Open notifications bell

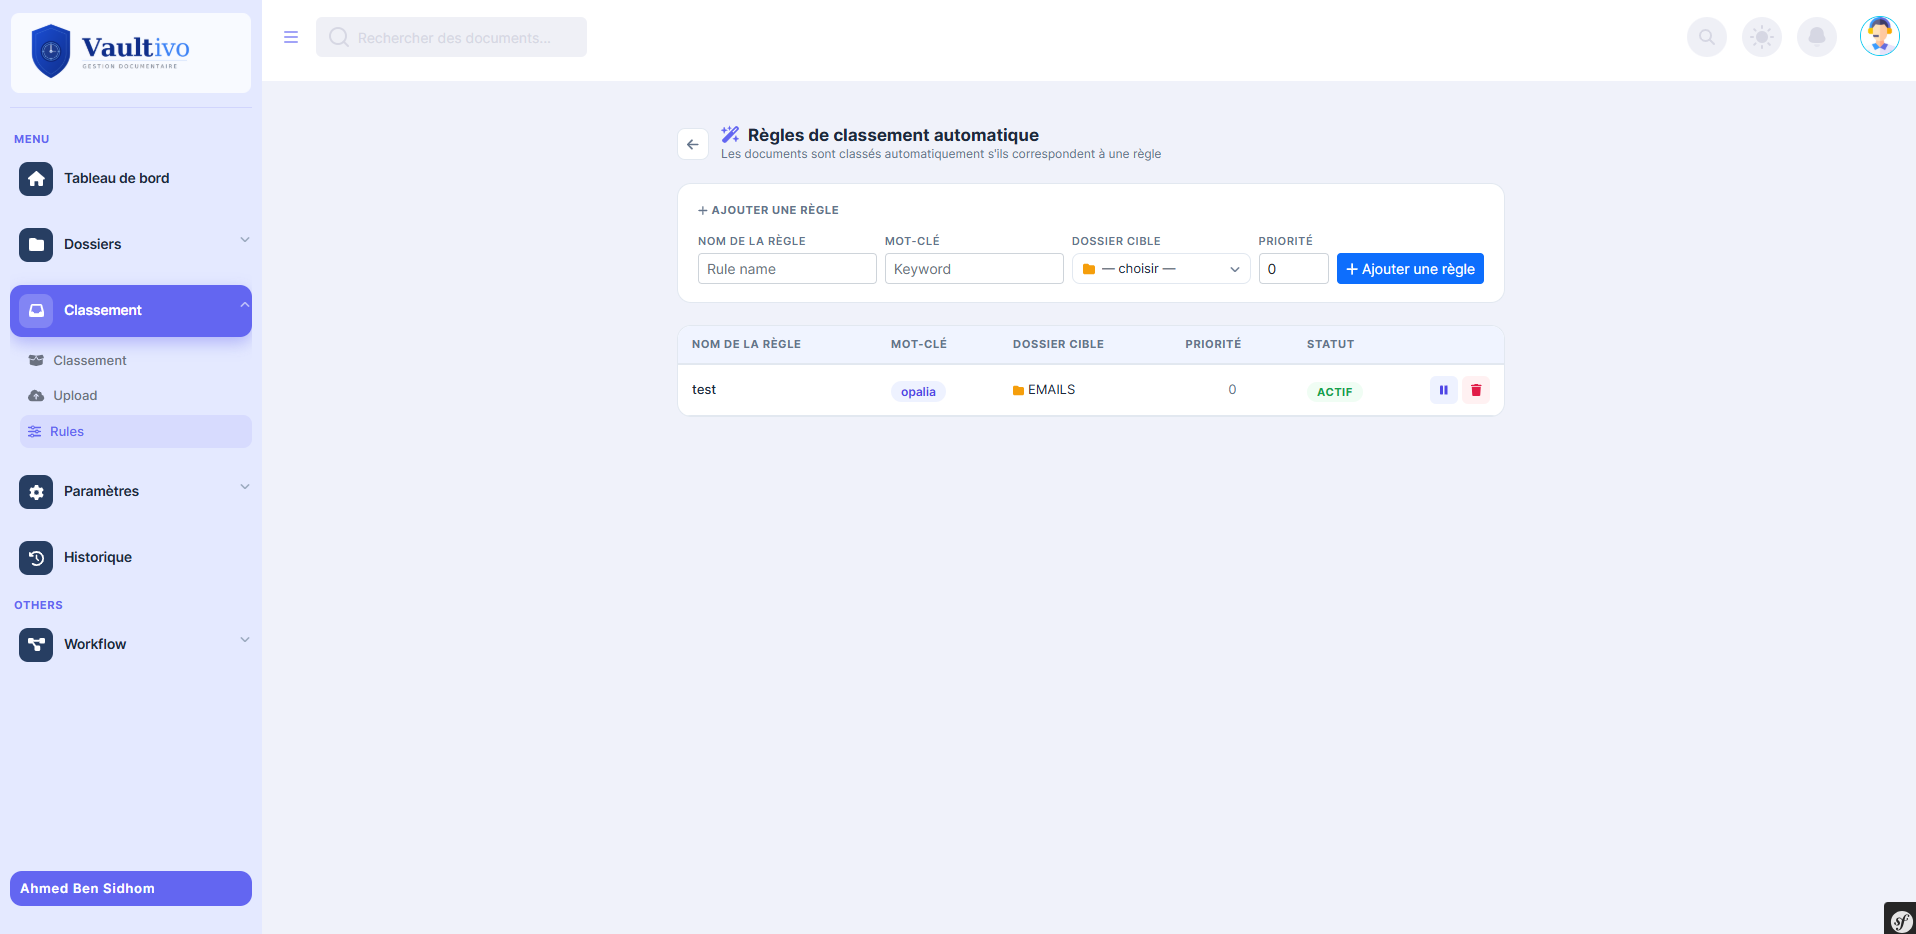[1817, 37]
